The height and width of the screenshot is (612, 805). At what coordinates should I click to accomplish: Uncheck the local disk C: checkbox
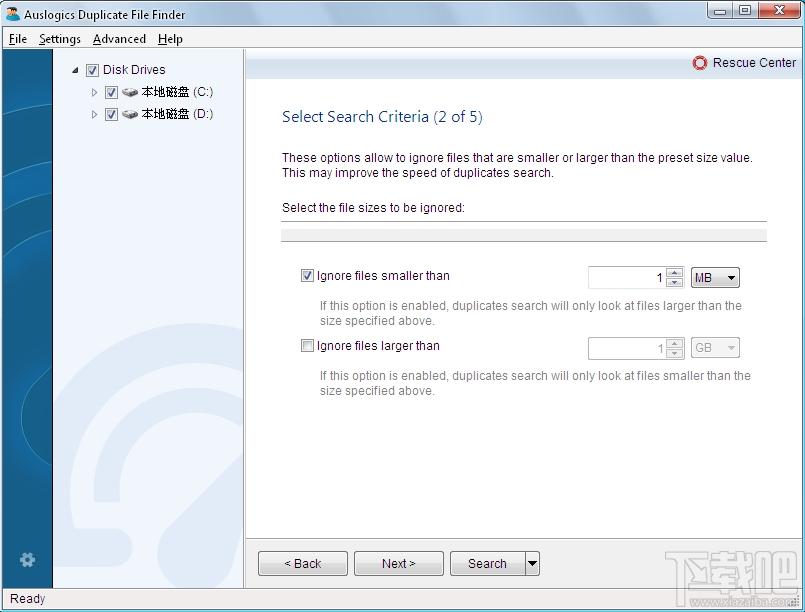click(111, 92)
